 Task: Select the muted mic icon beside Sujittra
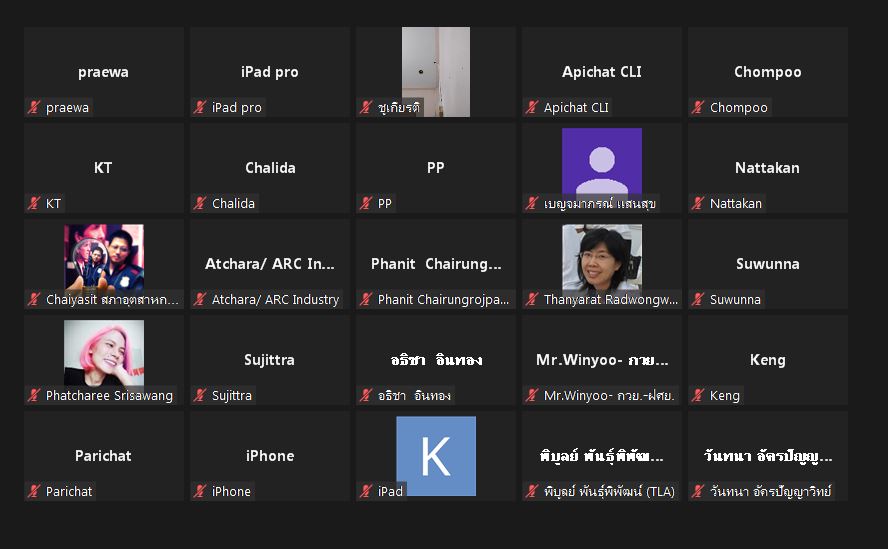pos(200,395)
